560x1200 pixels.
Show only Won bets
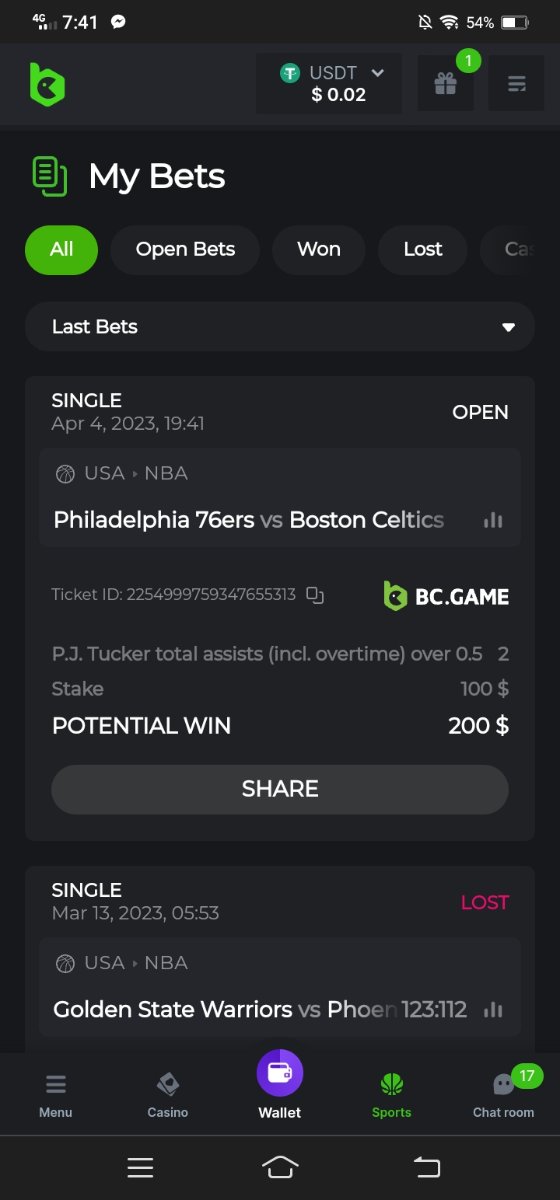[319, 250]
